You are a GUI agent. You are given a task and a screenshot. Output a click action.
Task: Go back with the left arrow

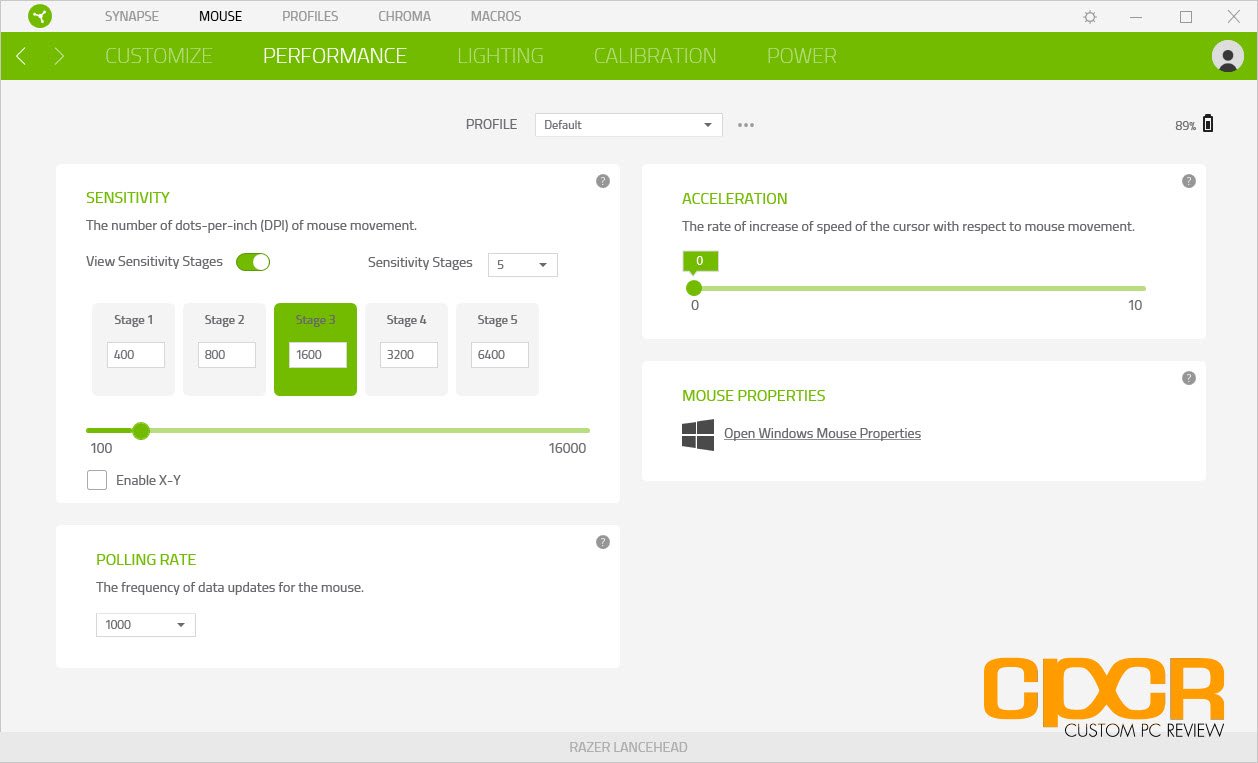coord(21,56)
